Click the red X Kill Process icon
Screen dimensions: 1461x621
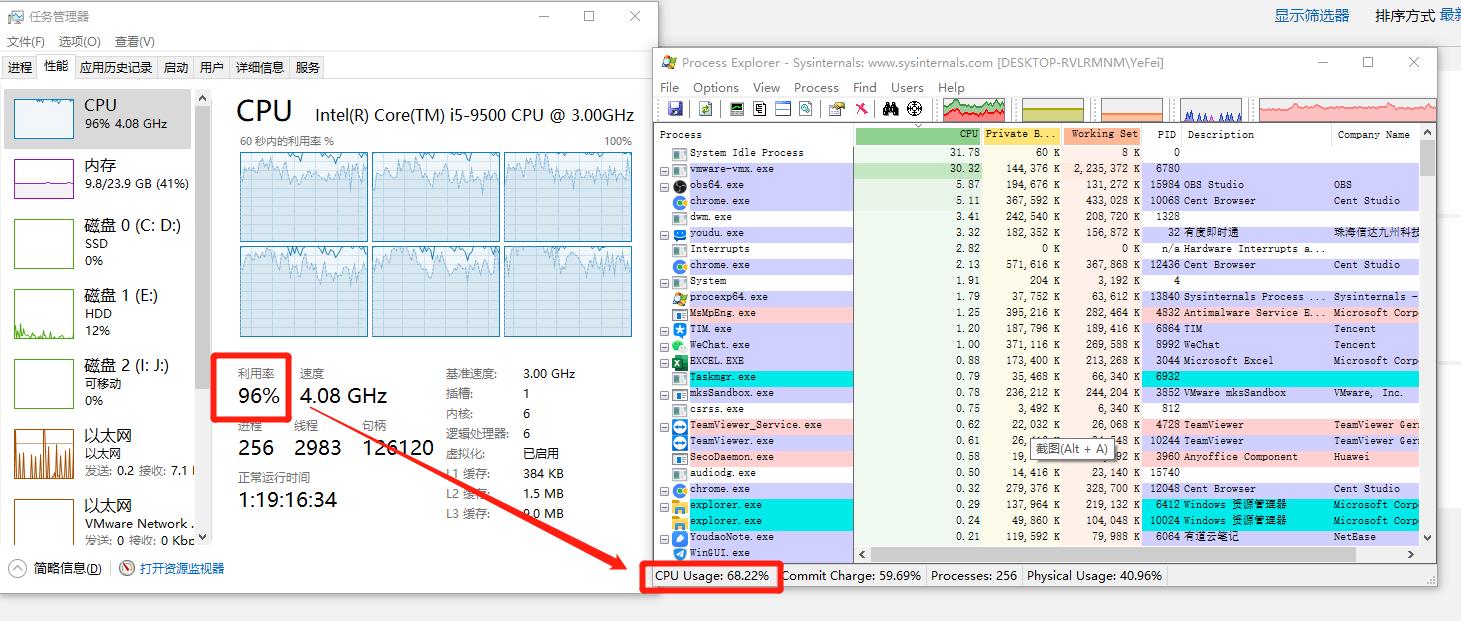coord(861,109)
